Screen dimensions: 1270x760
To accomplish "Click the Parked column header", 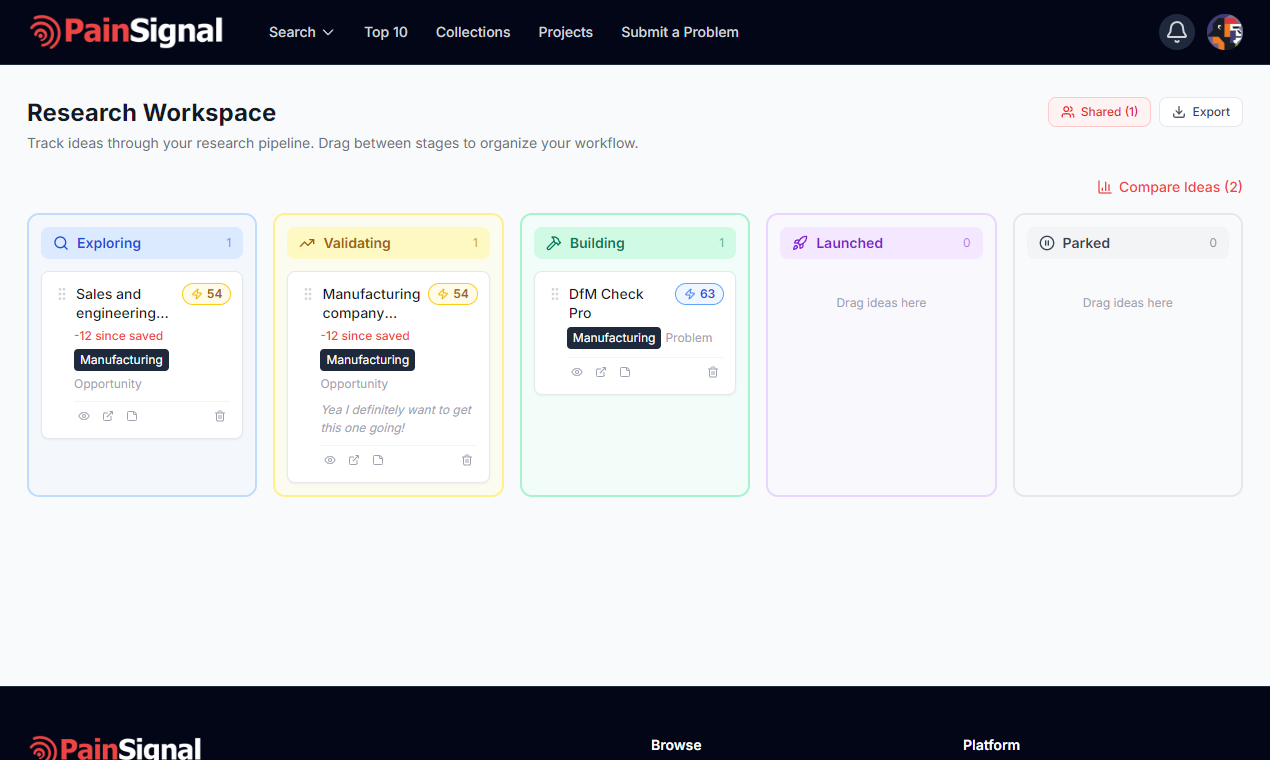I will (x=1128, y=243).
